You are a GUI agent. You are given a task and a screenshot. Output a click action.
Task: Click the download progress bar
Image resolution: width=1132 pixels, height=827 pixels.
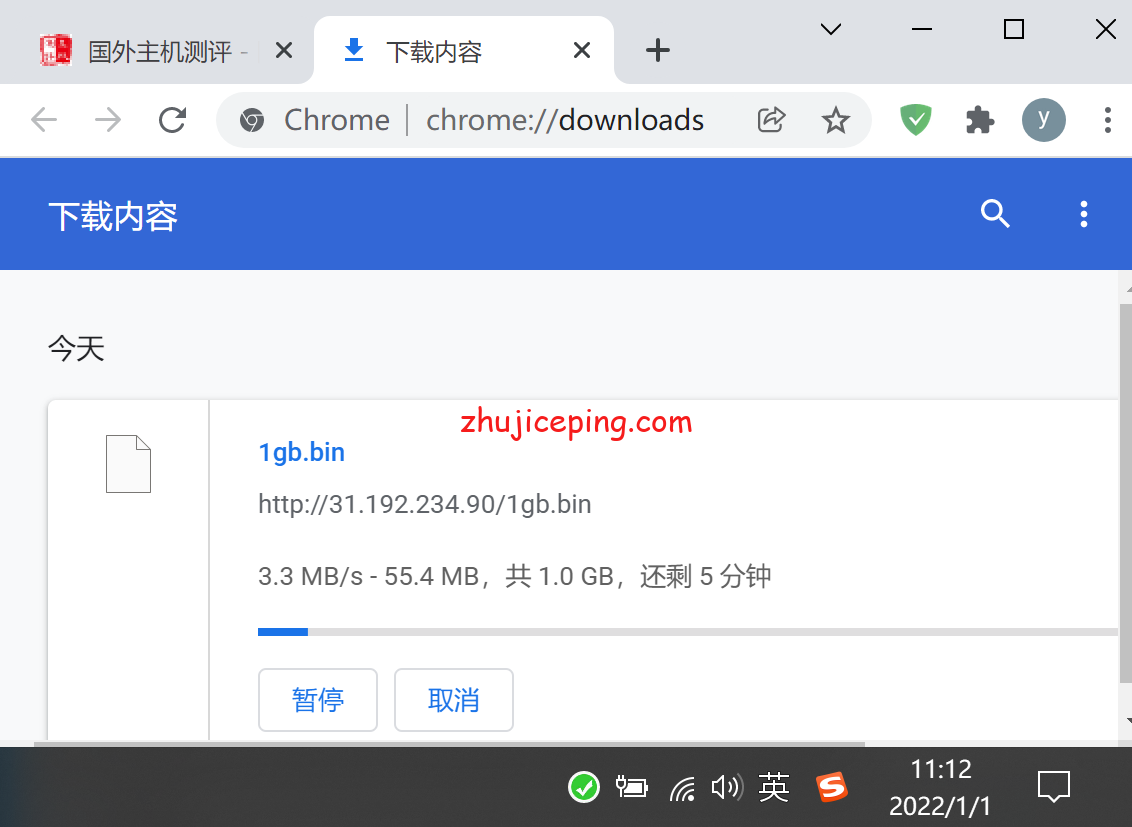[687, 632]
